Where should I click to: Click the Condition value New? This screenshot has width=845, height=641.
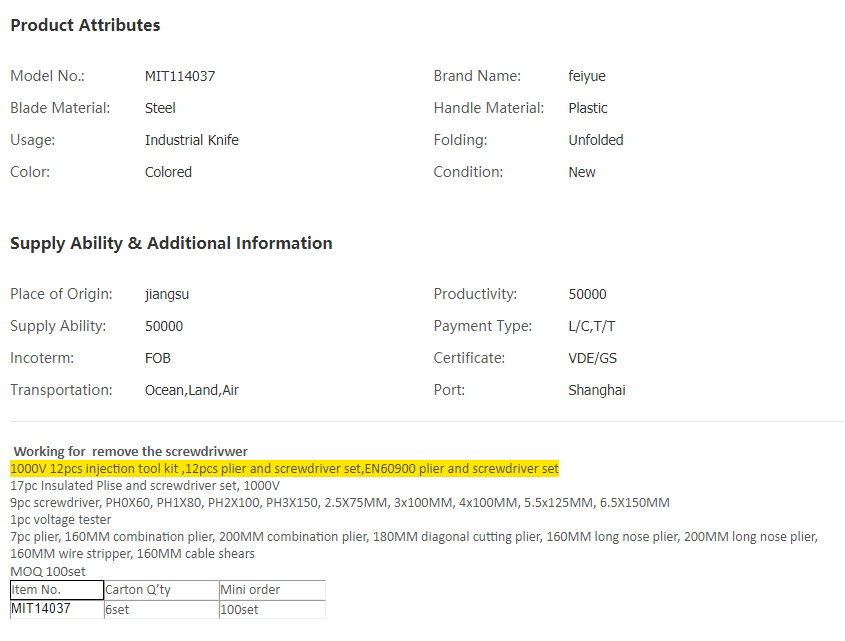pyautogui.click(x=582, y=172)
